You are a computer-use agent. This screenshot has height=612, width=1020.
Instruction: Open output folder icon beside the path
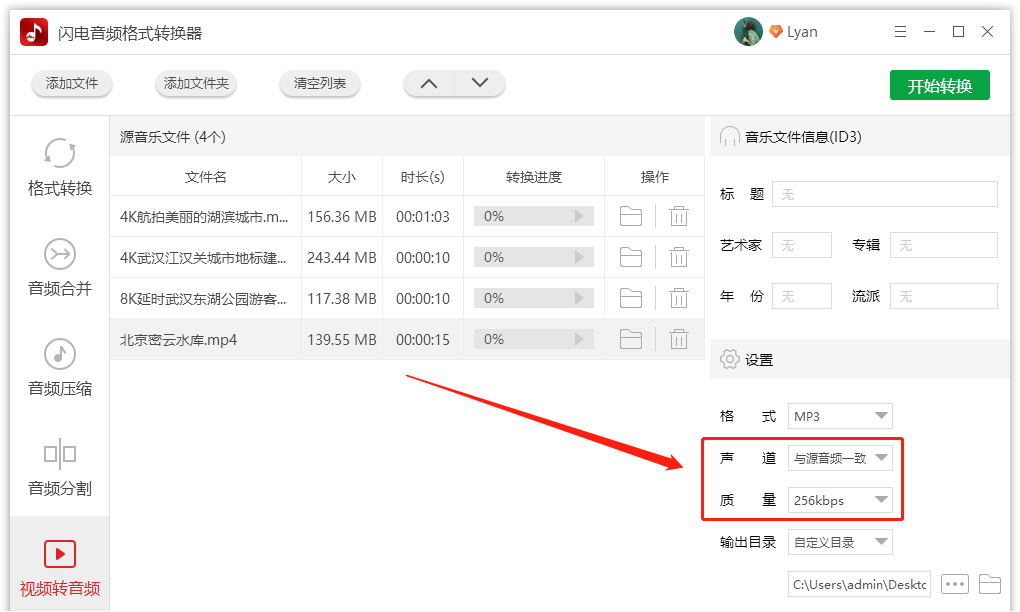coord(989,584)
